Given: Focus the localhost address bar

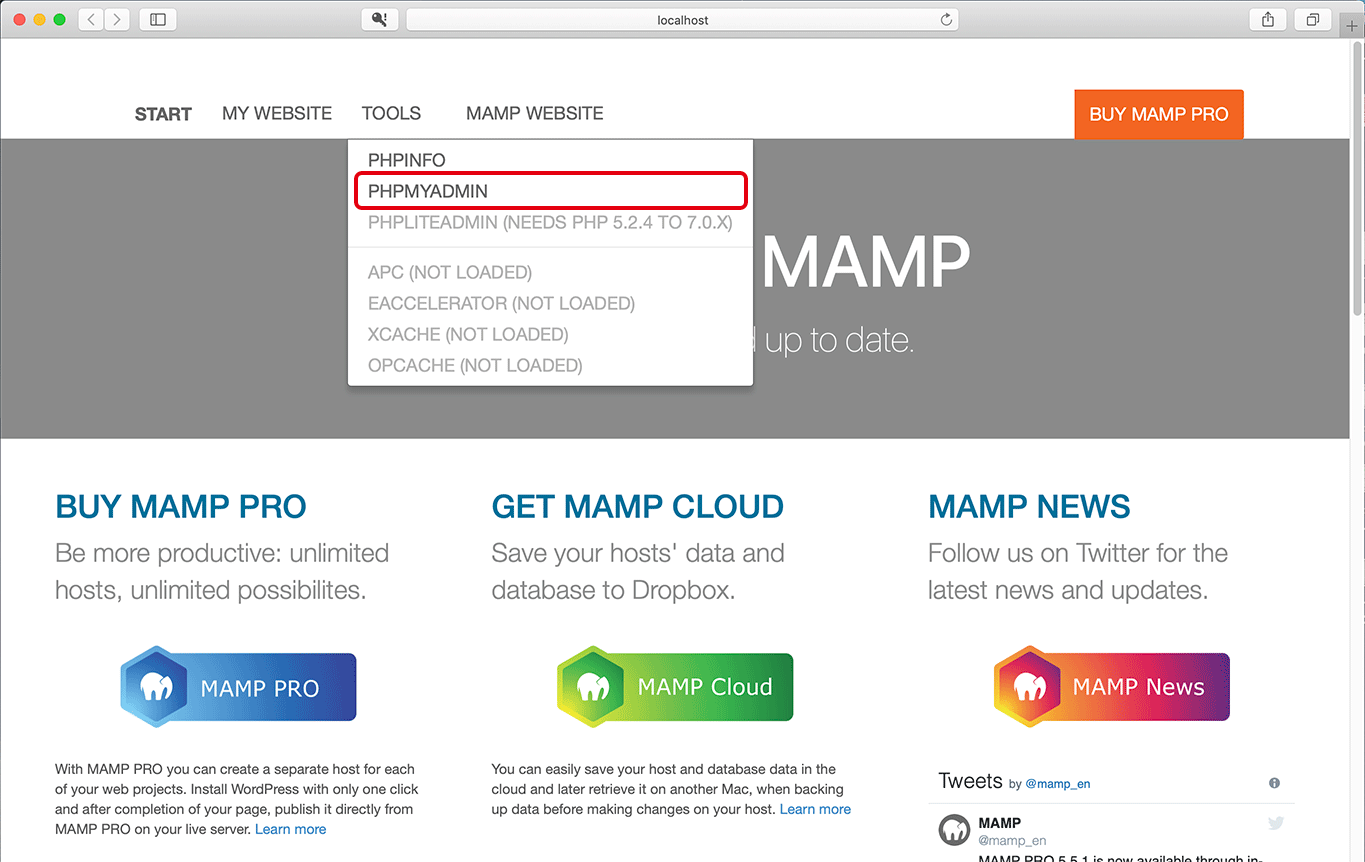Looking at the screenshot, I should [x=682, y=19].
